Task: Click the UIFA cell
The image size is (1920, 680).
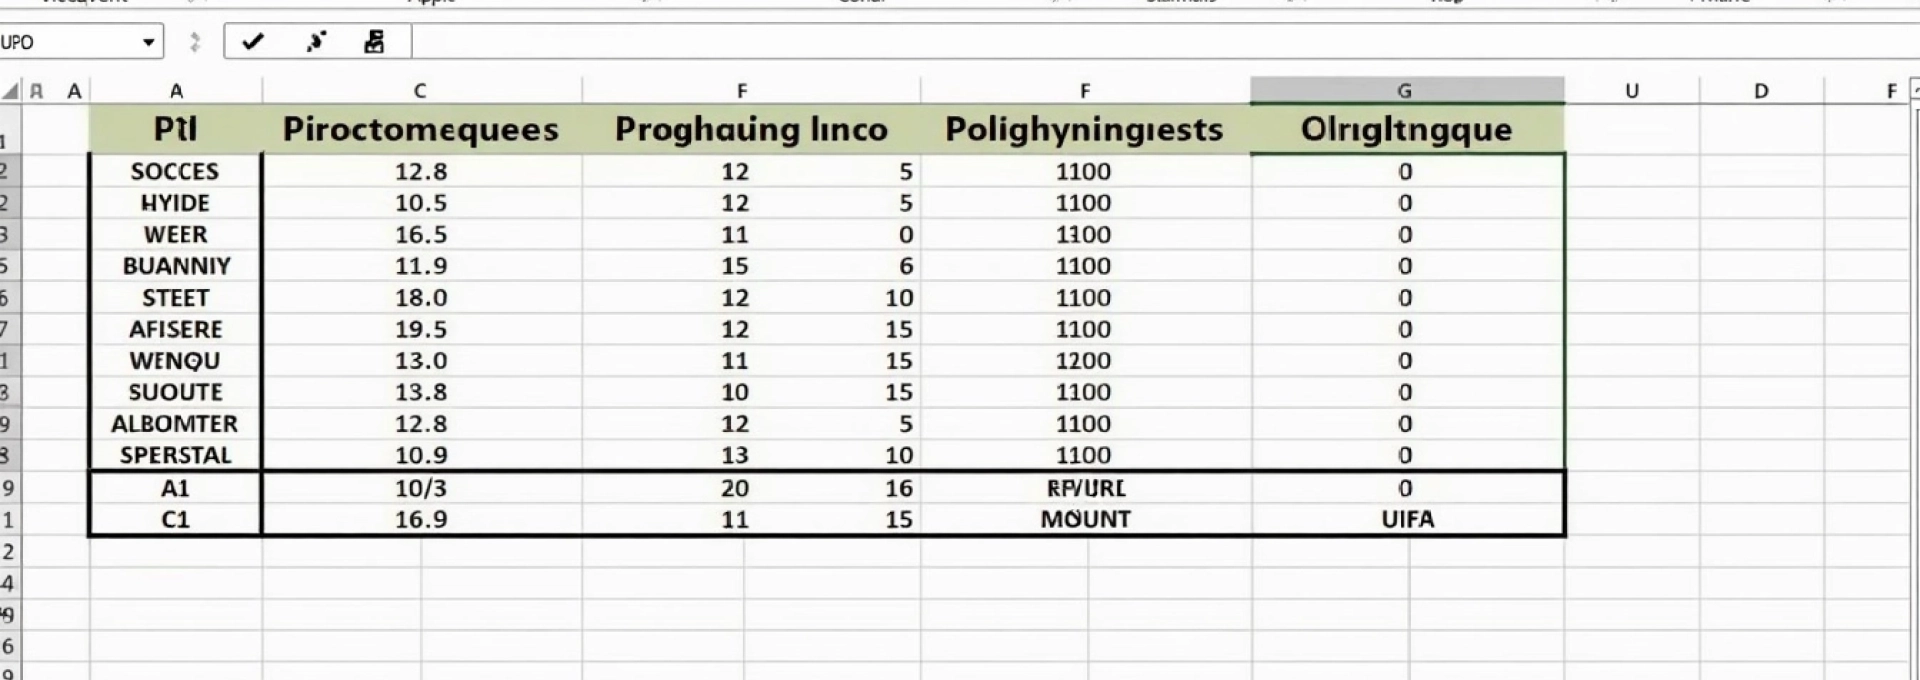Action: [x=1408, y=519]
